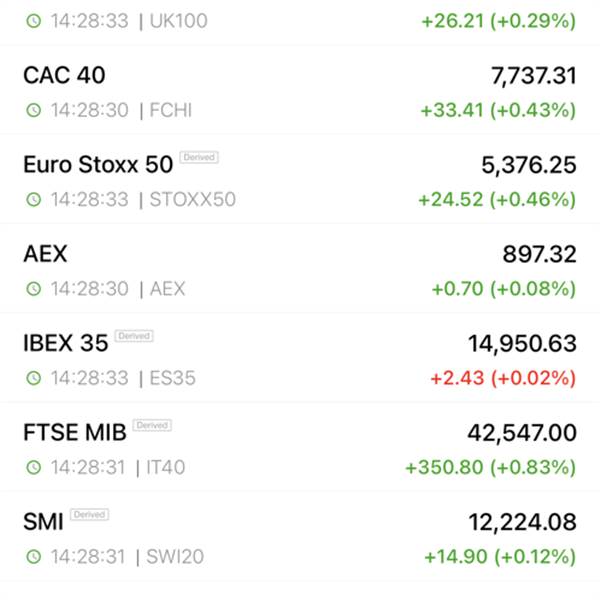Viewport: 600px width, 600px height.
Task: Tap the clock icon beside ES35 timestamp
Action: tap(34, 378)
